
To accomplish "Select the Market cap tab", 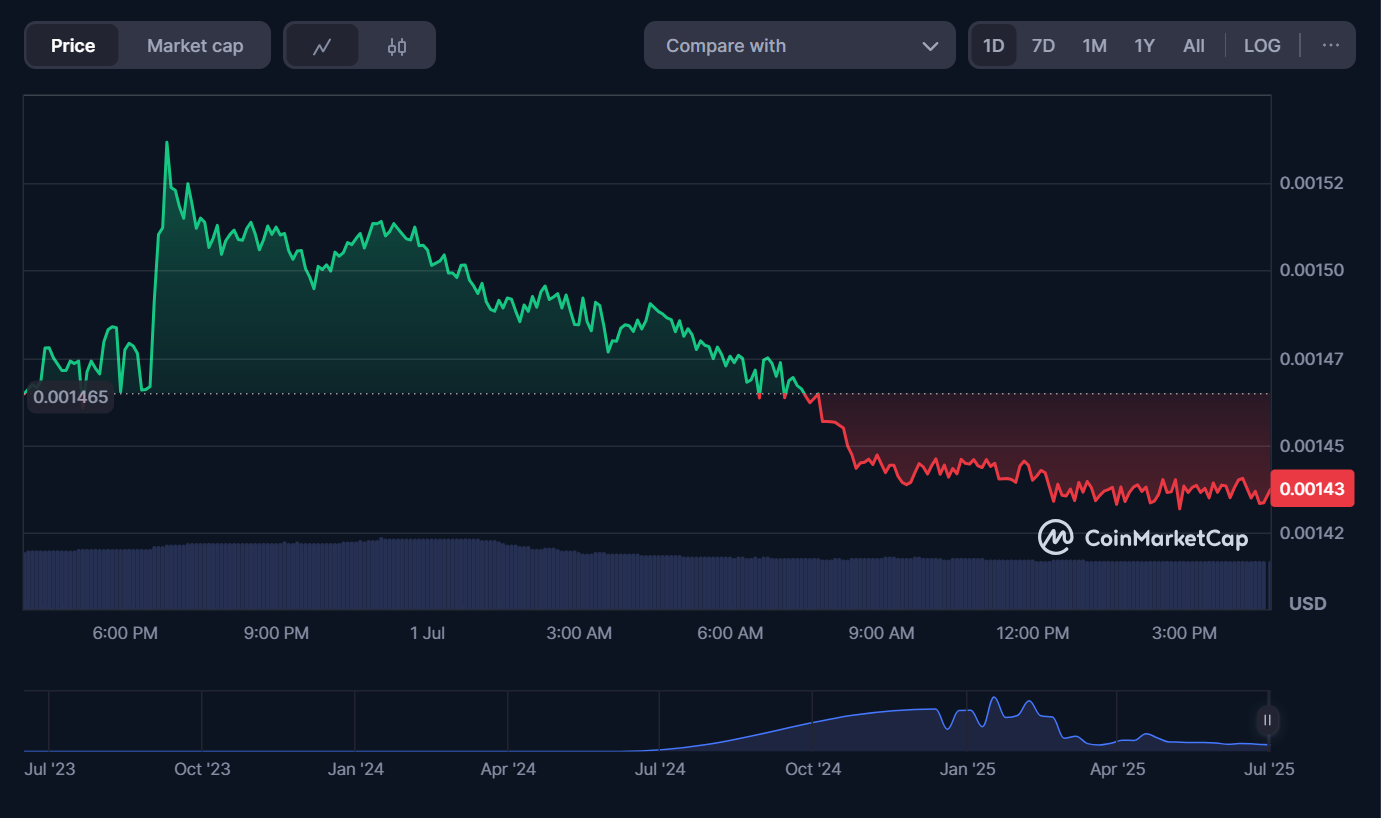I will point(195,46).
